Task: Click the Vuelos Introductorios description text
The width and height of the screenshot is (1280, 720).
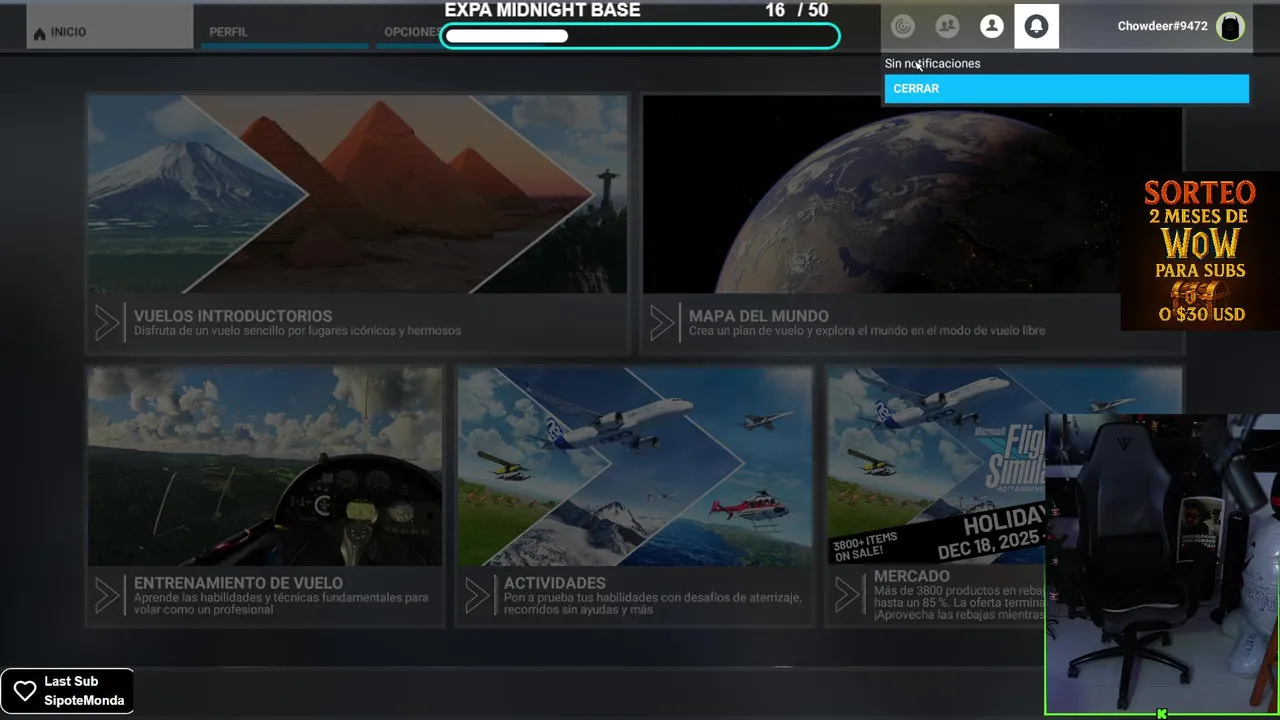Action: tap(297, 331)
